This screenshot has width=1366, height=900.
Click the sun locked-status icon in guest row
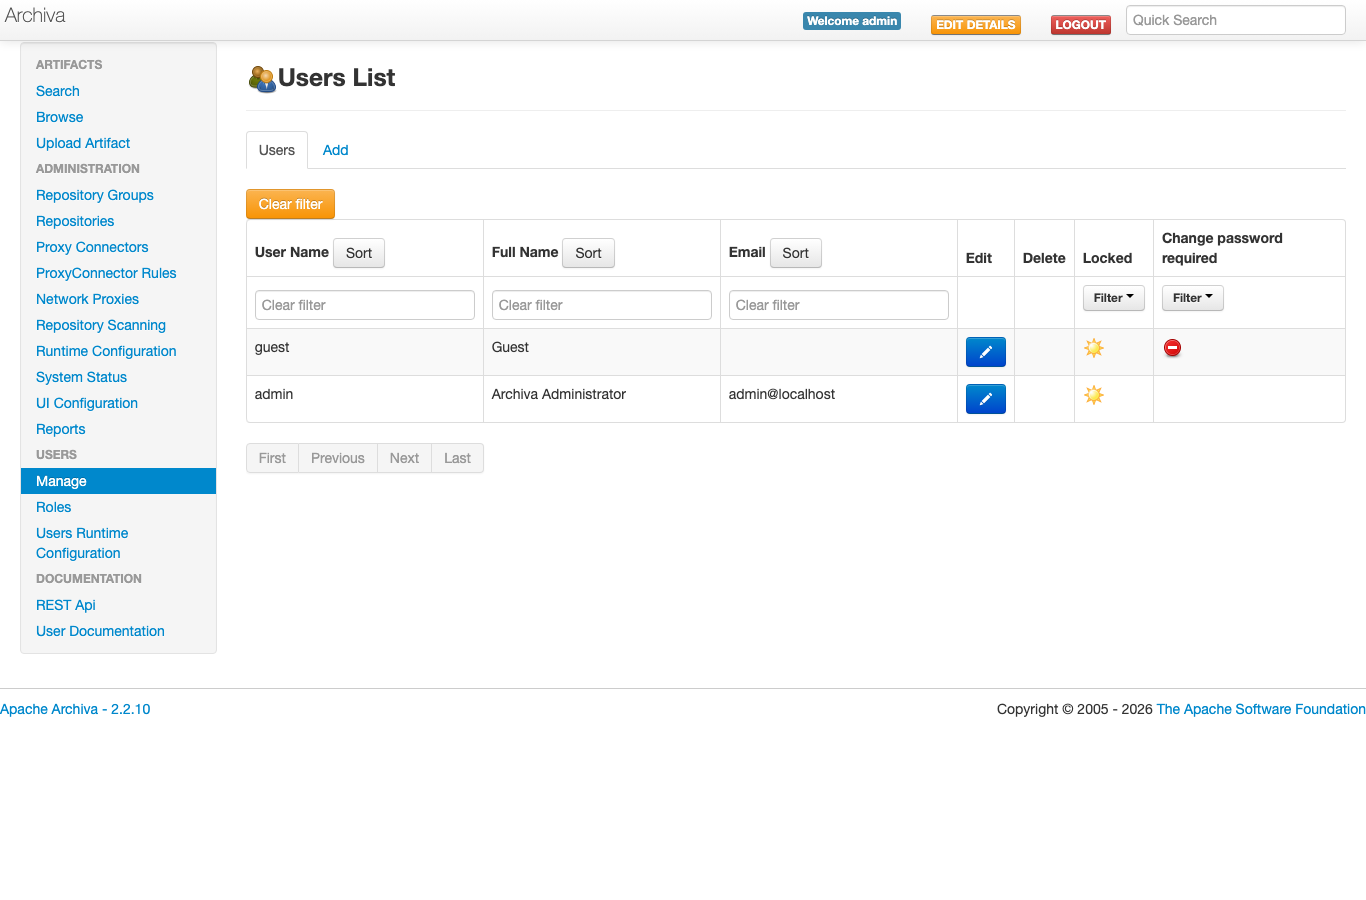tap(1094, 348)
